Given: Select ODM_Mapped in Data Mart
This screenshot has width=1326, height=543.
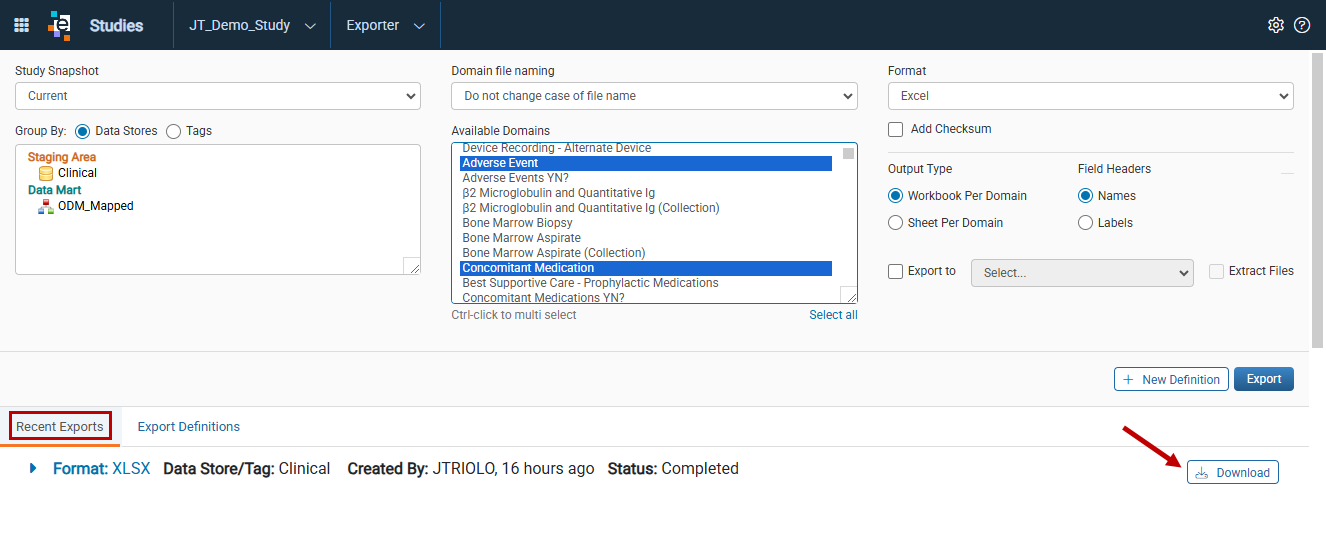Looking at the screenshot, I should pyautogui.click(x=95, y=206).
